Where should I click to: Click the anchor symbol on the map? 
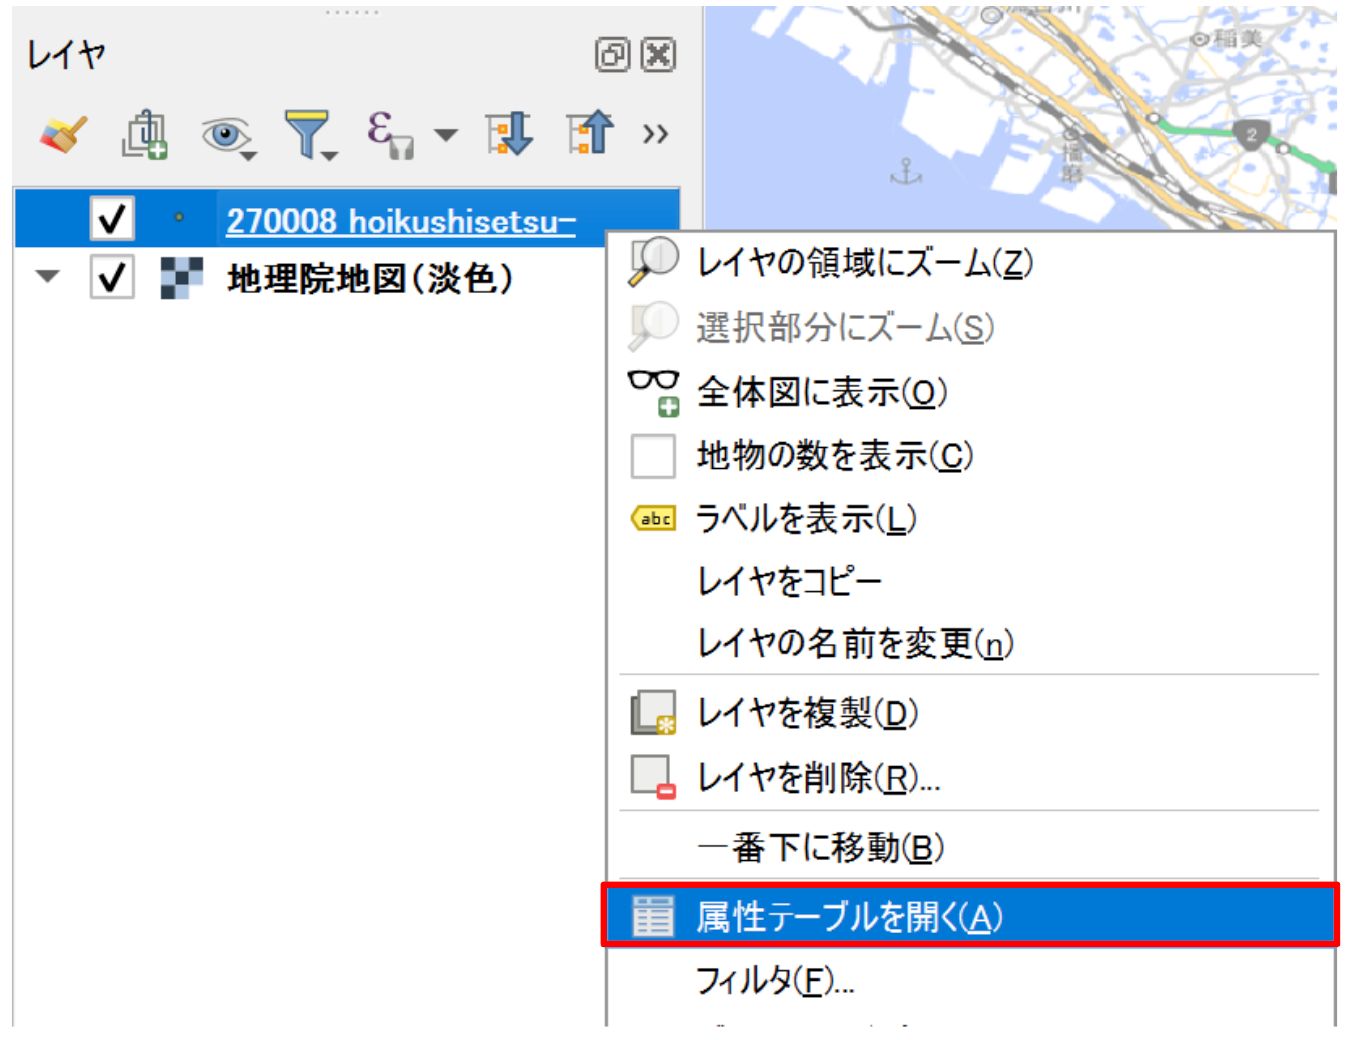(906, 171)
